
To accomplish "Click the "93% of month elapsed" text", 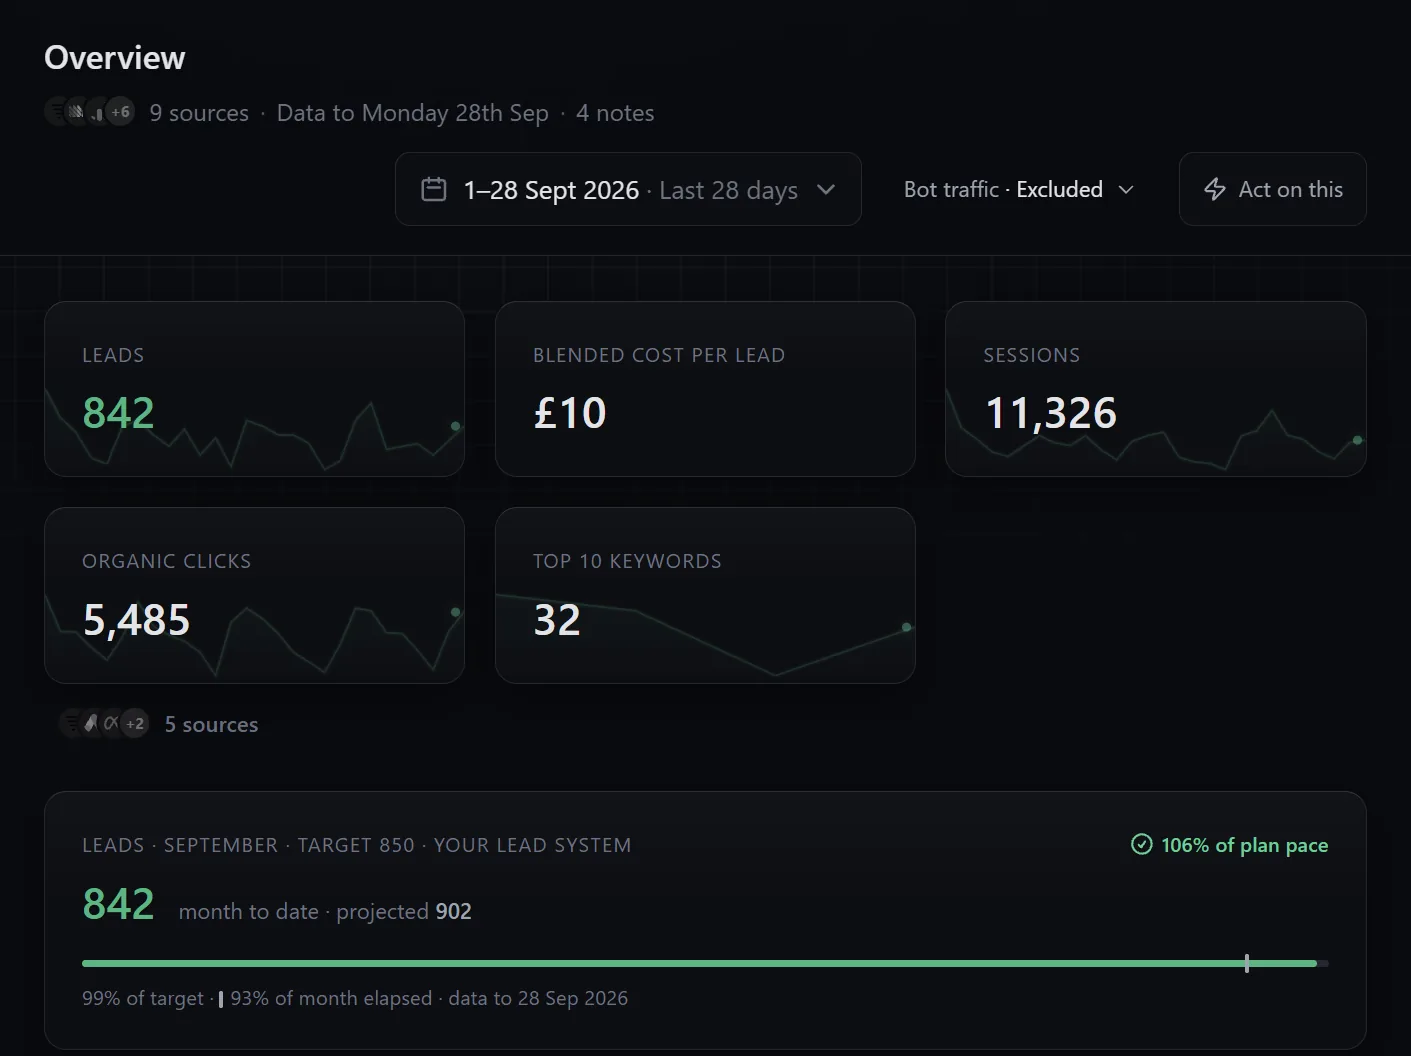I will pos(331,998).
